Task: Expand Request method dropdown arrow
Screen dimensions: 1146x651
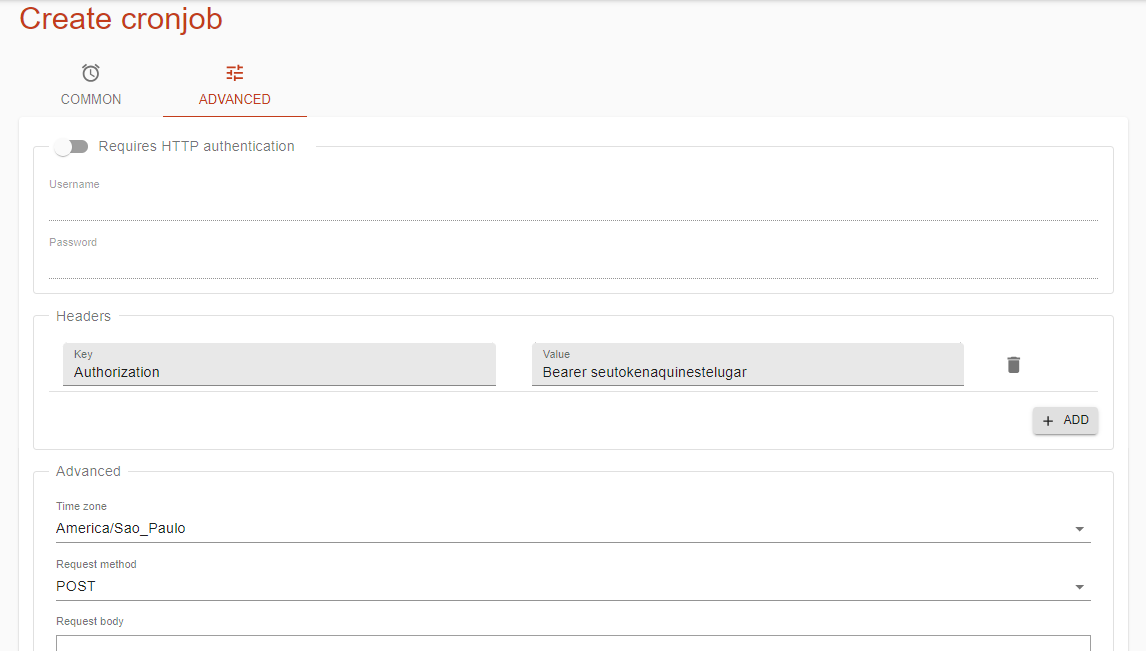Action: pyautogui.click(x=1079, y=587)
